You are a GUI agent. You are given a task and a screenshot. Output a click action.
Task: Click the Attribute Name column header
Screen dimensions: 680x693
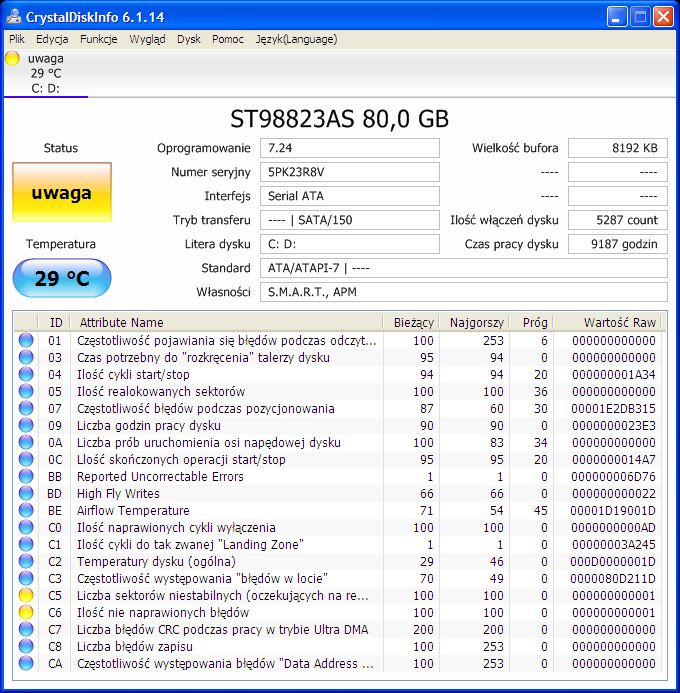(x=226, y=322)
